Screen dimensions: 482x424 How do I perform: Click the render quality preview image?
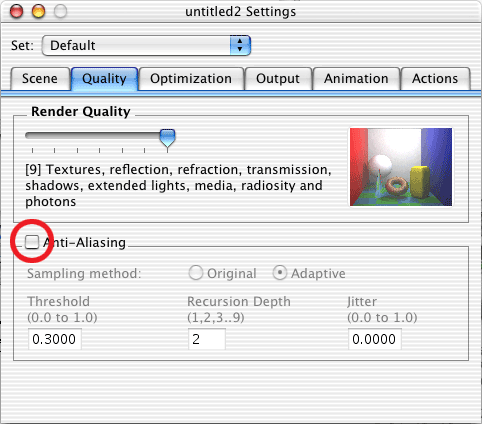click(x=401, y=167)
